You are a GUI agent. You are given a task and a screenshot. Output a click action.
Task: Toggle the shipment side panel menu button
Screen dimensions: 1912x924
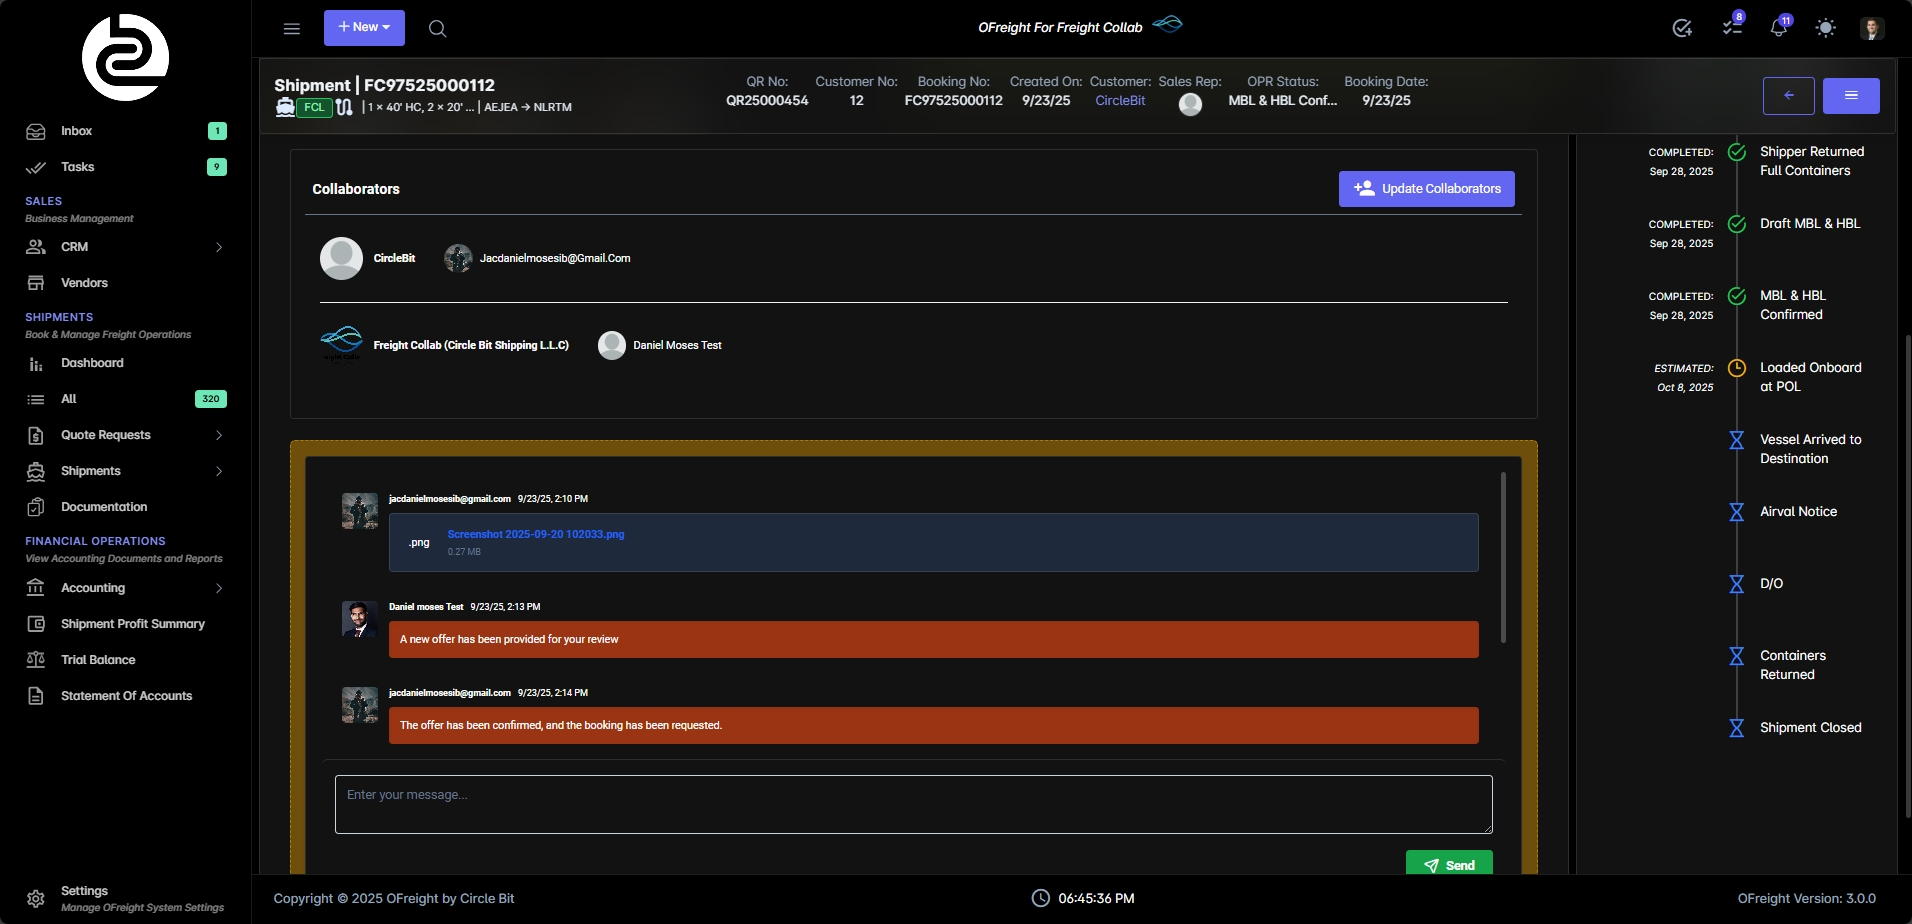point(1850,96)
